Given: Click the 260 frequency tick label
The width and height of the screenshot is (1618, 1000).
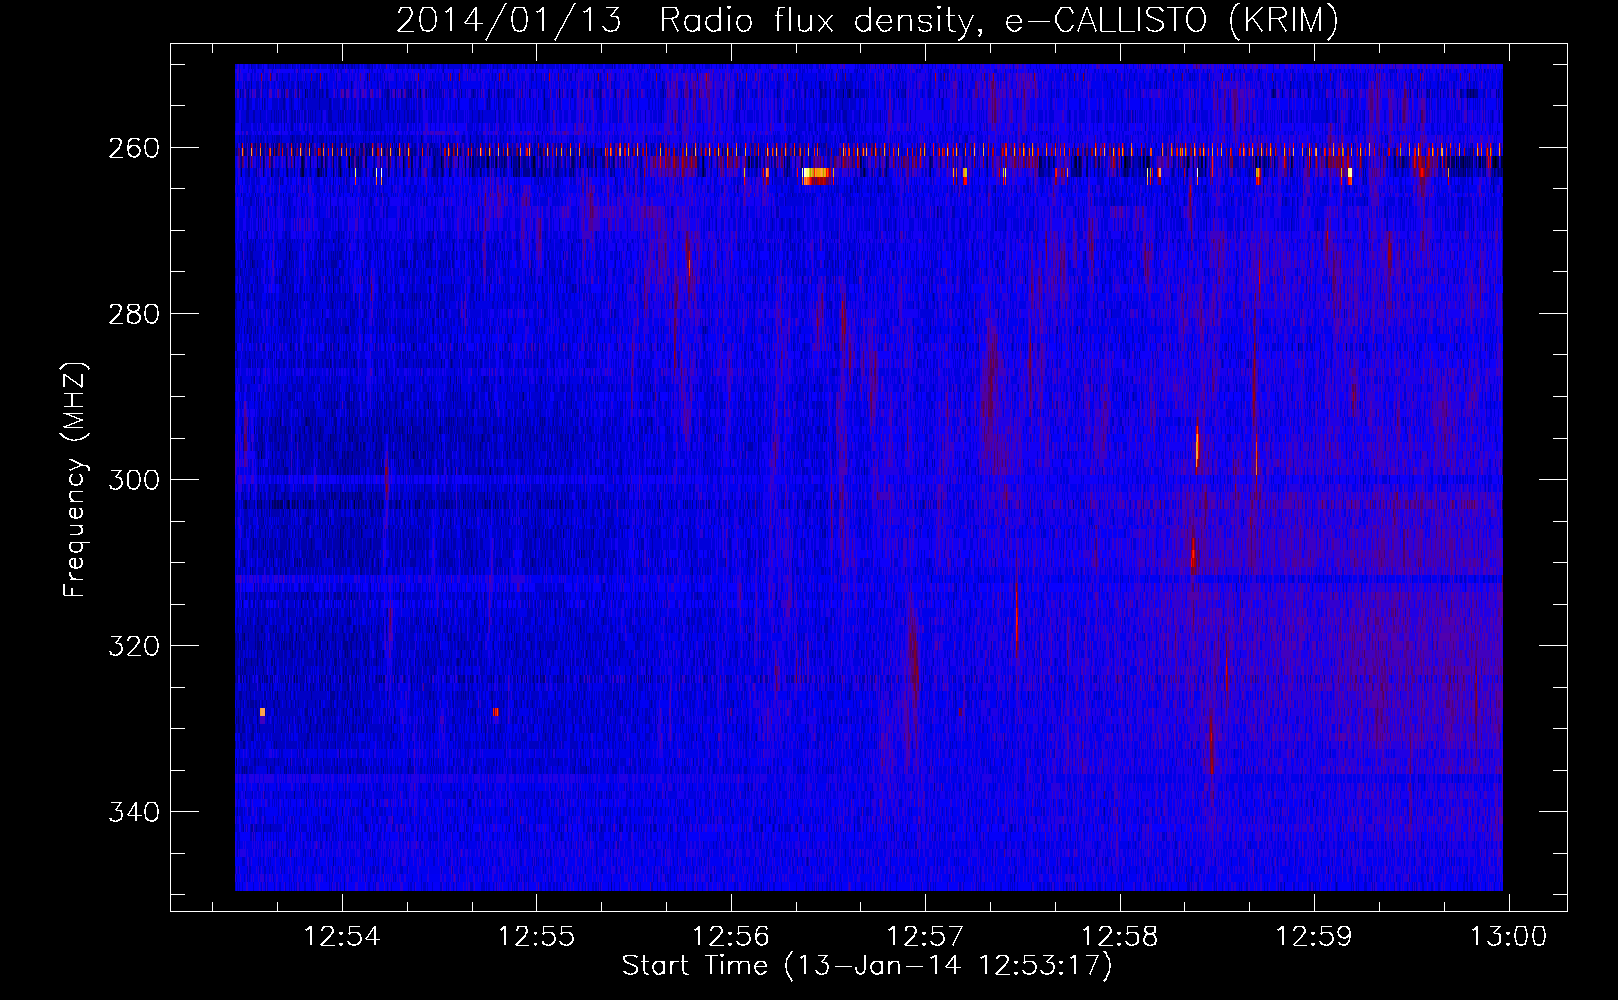Looking at the screenshot, I should [133, 148].
